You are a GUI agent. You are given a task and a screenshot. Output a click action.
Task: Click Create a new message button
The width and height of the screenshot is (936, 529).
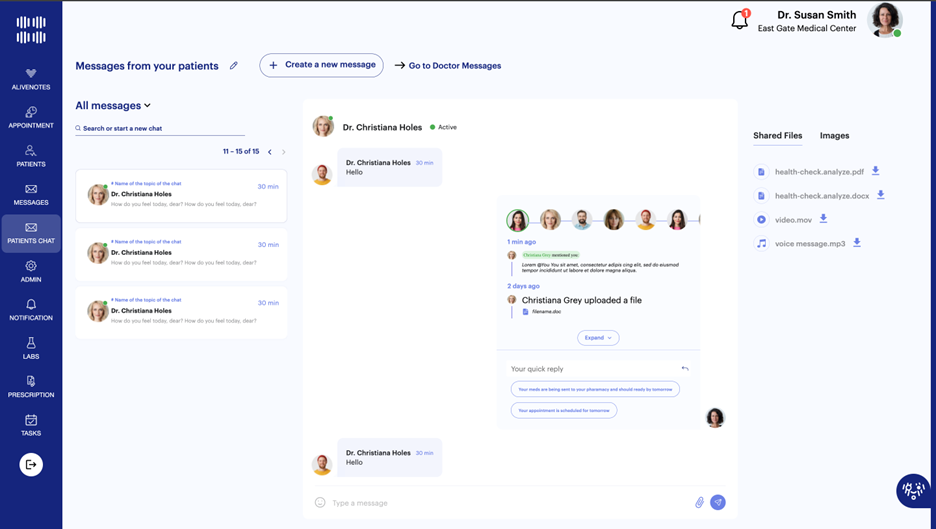click(x=321, y=65)
